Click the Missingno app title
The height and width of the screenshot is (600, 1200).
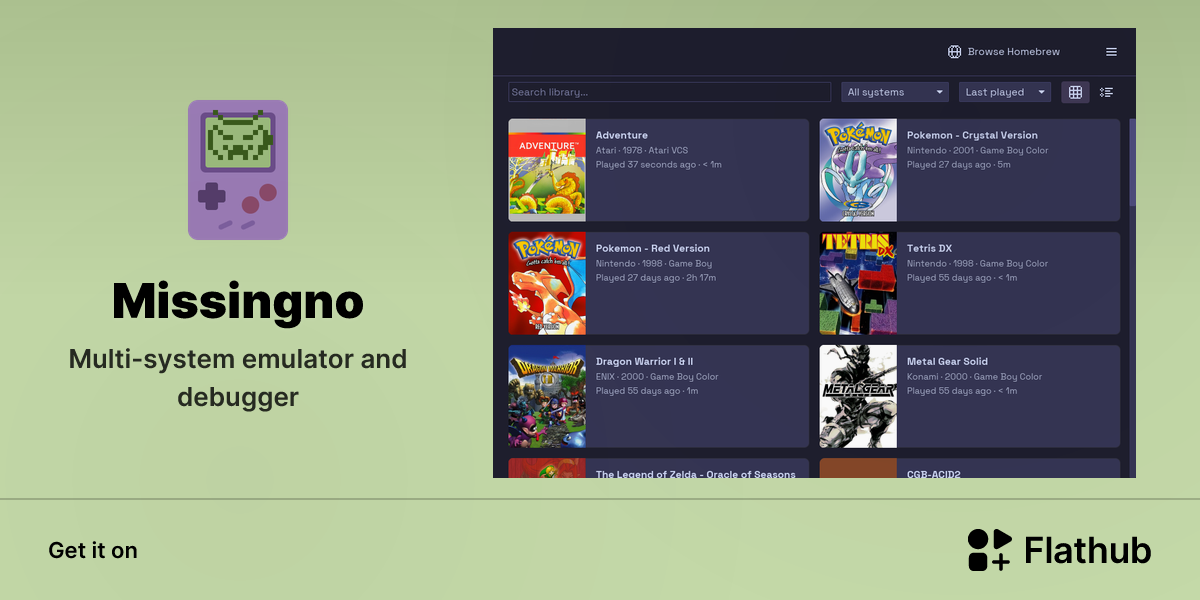coord(238,301)
